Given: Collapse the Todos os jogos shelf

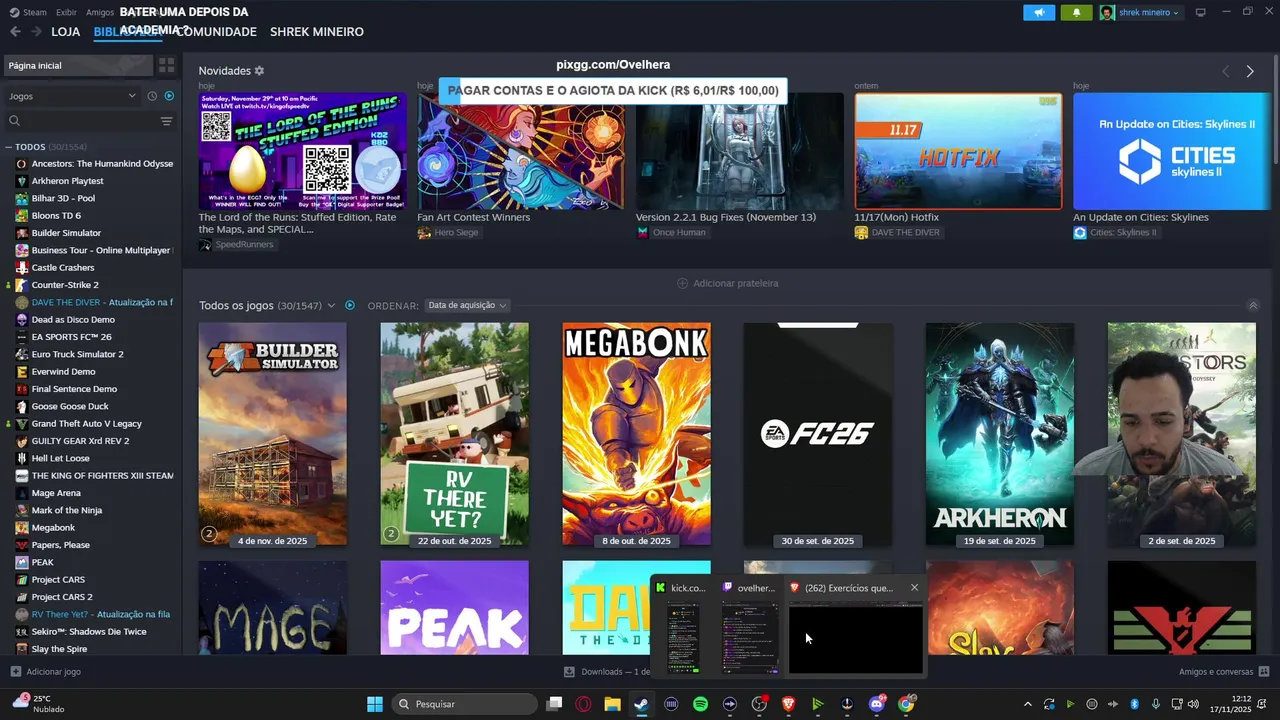Looking at the screenshot, I should coord(1253,305).
